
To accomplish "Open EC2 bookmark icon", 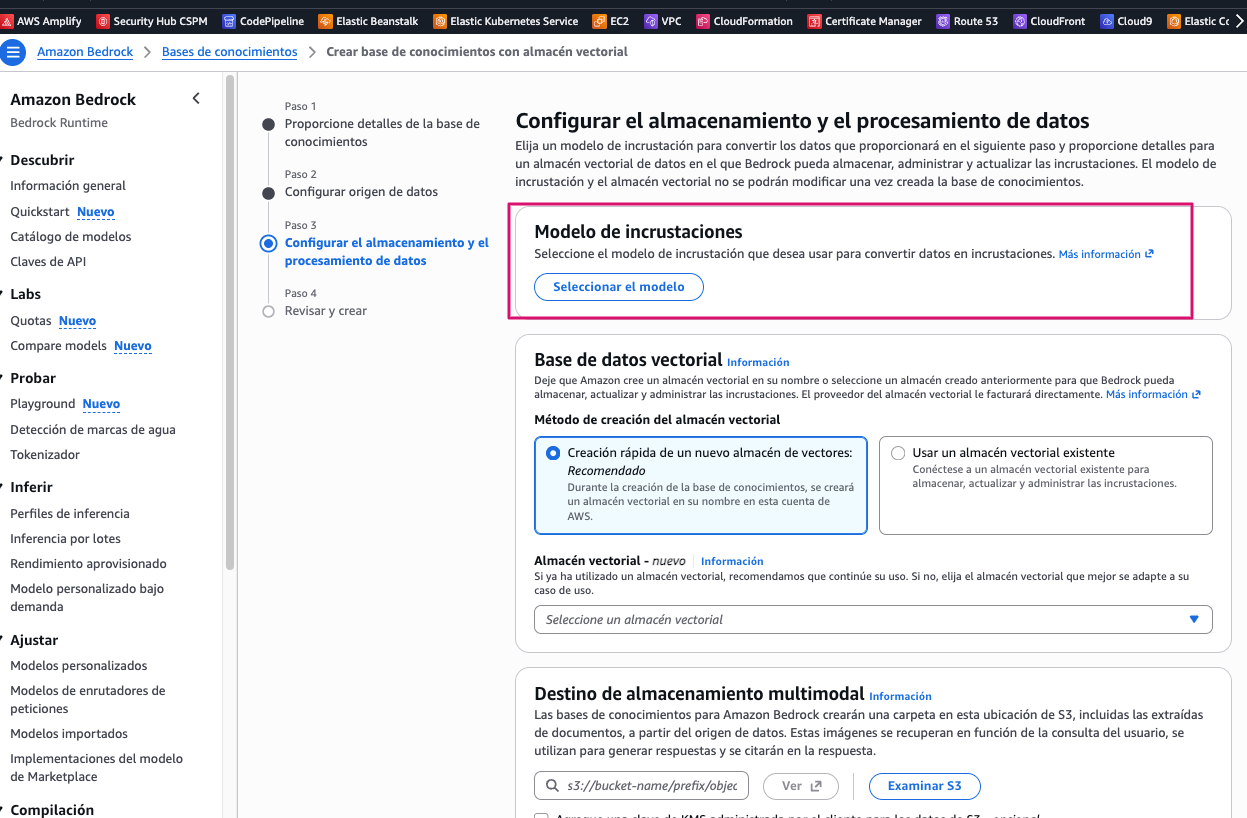I will click(x=599, y=21).
